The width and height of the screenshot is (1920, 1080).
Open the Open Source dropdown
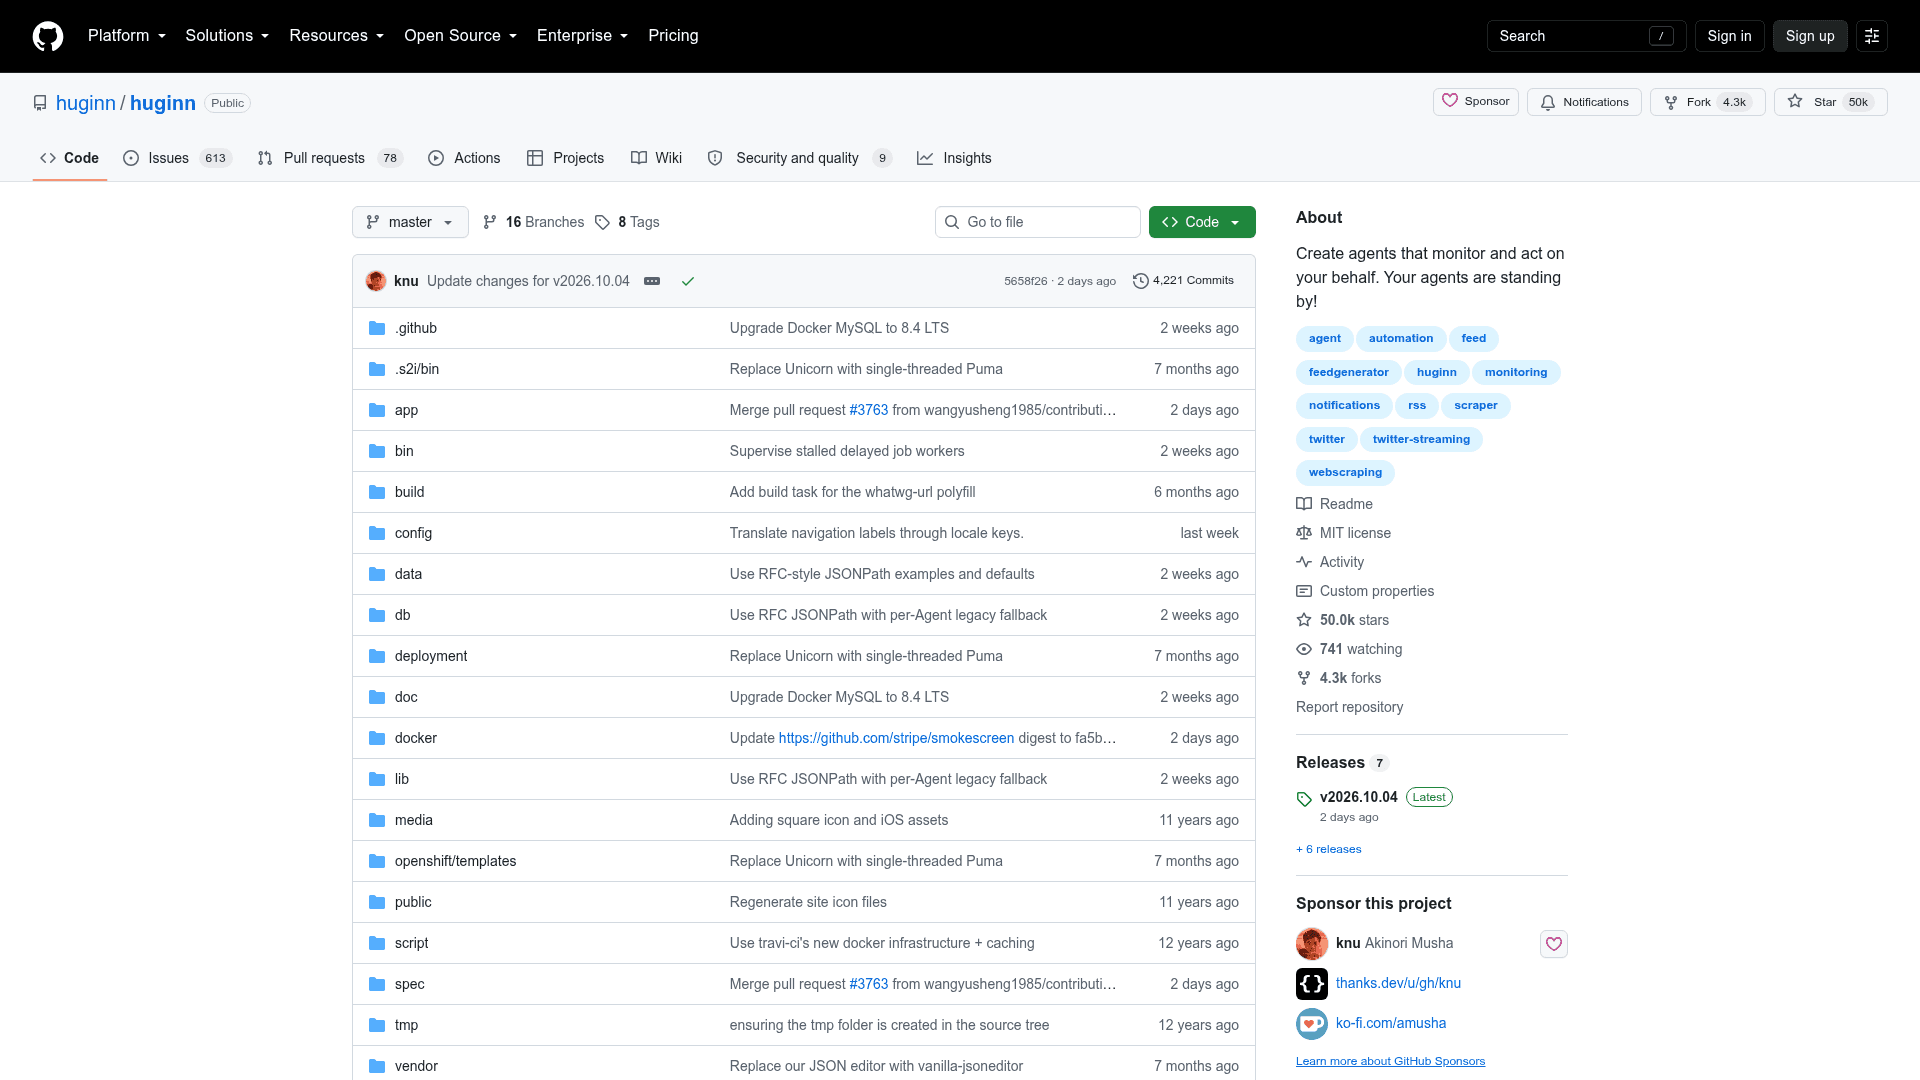pos(460,36)
